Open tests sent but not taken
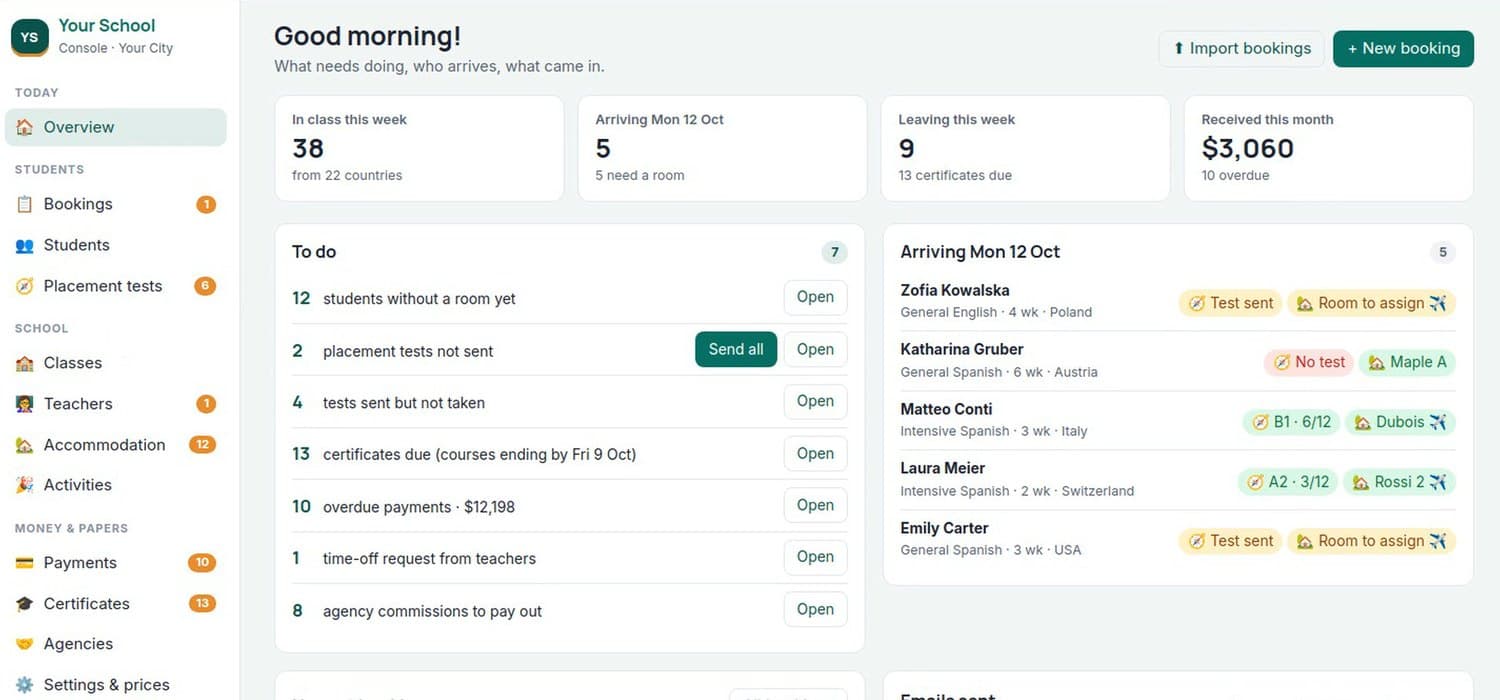1500x700 pixels. tap(815, 402)
